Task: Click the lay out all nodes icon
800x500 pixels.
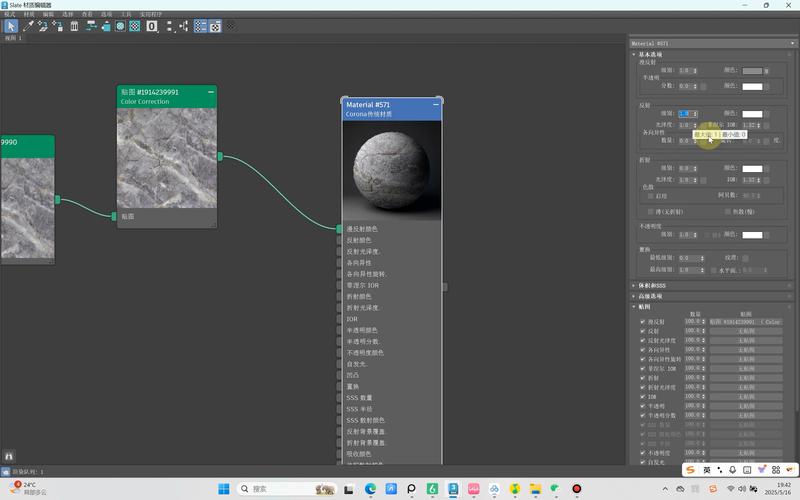Action: tap(168, 26)
